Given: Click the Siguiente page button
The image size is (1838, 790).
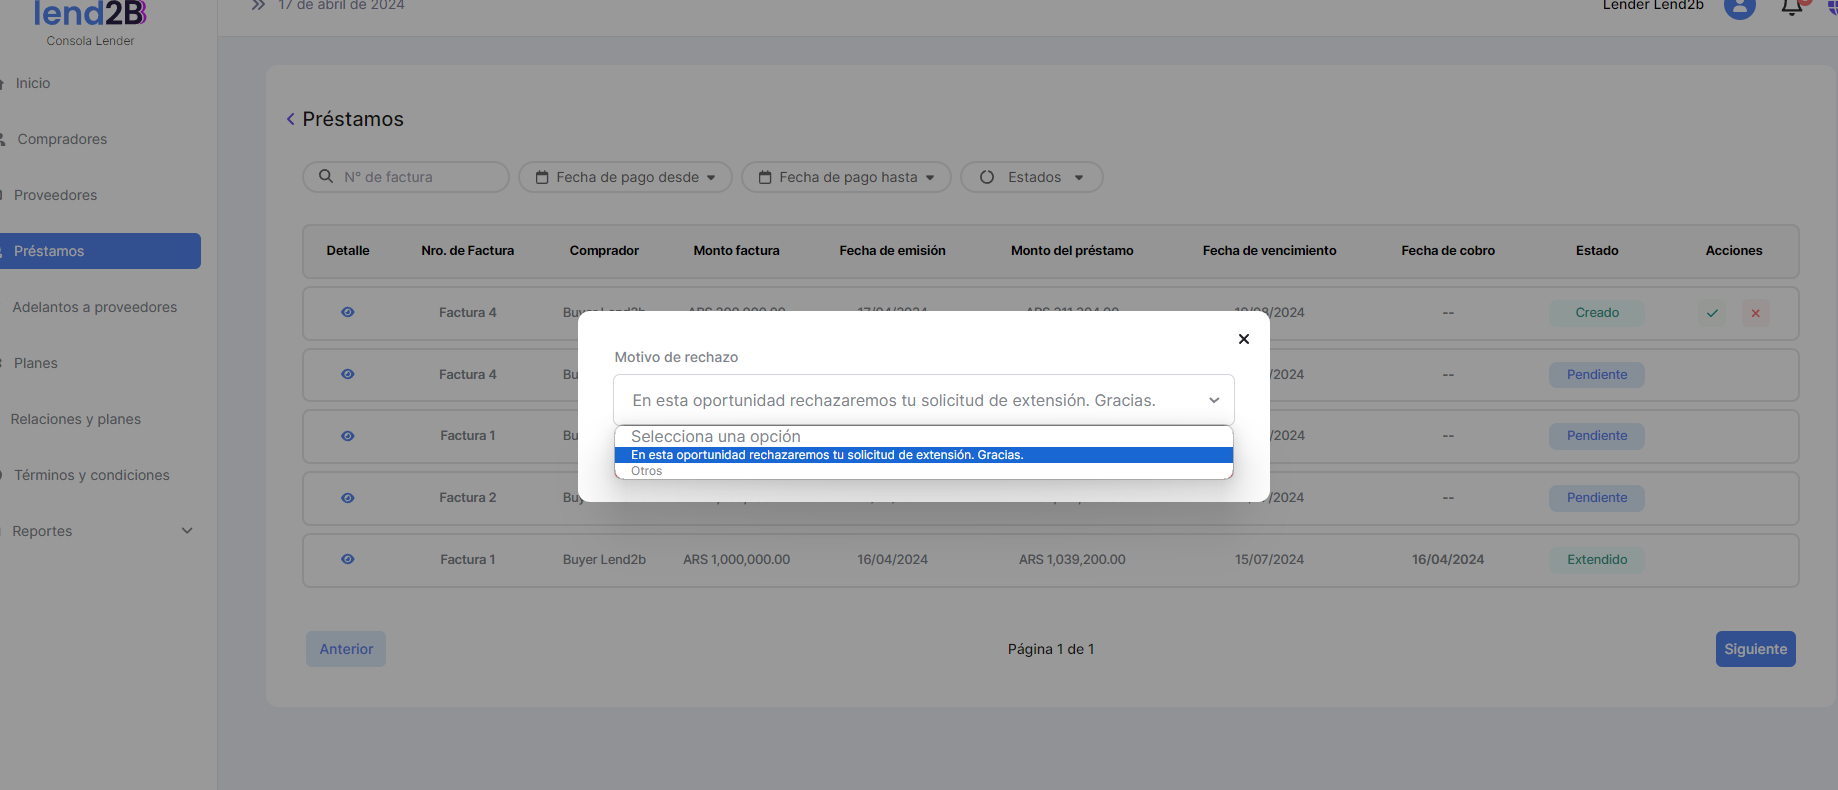Looking at the screenshot, I should pos(1755,649).
